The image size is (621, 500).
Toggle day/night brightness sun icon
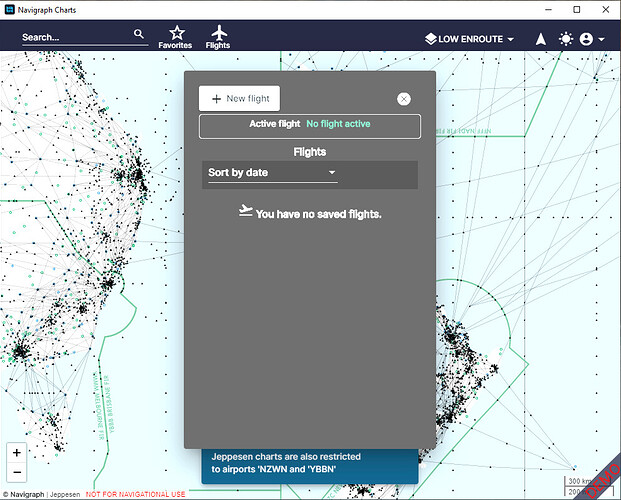coord(566,39)
